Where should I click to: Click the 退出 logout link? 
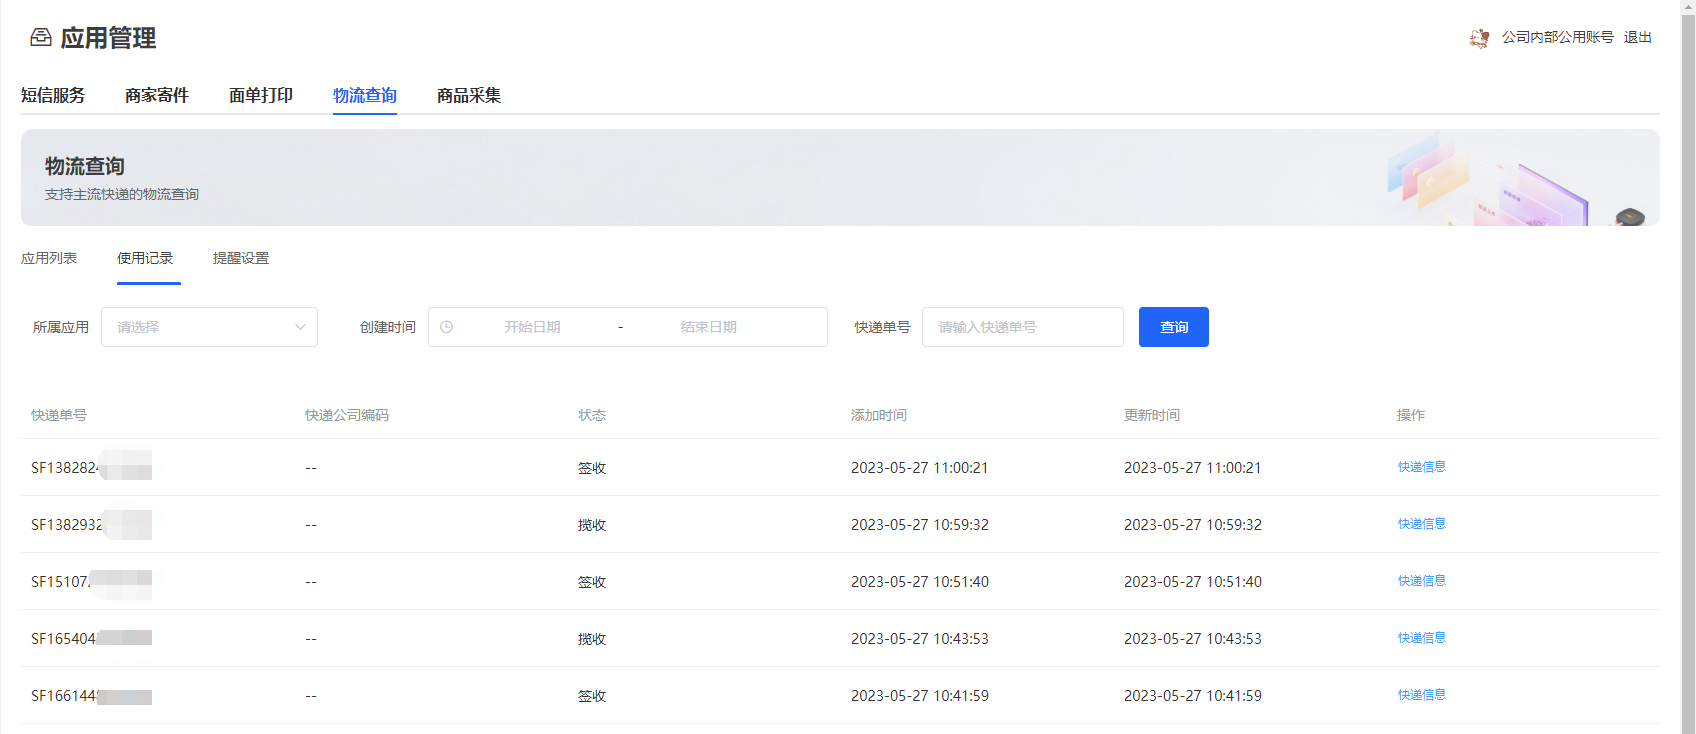1638,37
